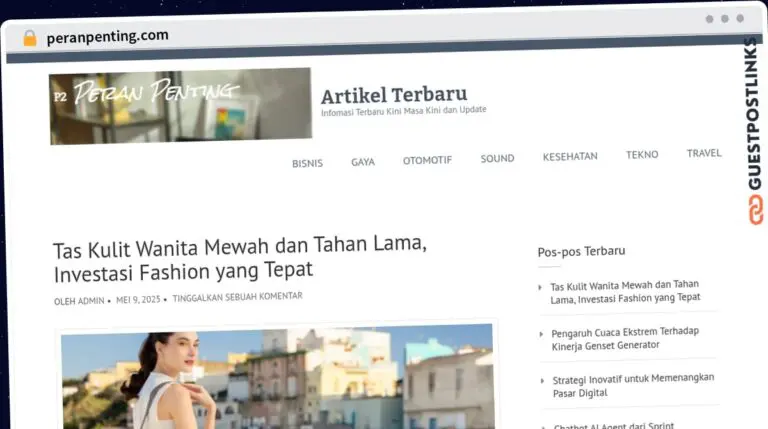Select the Tekno menu item
The width and height of the screenshot is (768, 429).
(642, 155)
